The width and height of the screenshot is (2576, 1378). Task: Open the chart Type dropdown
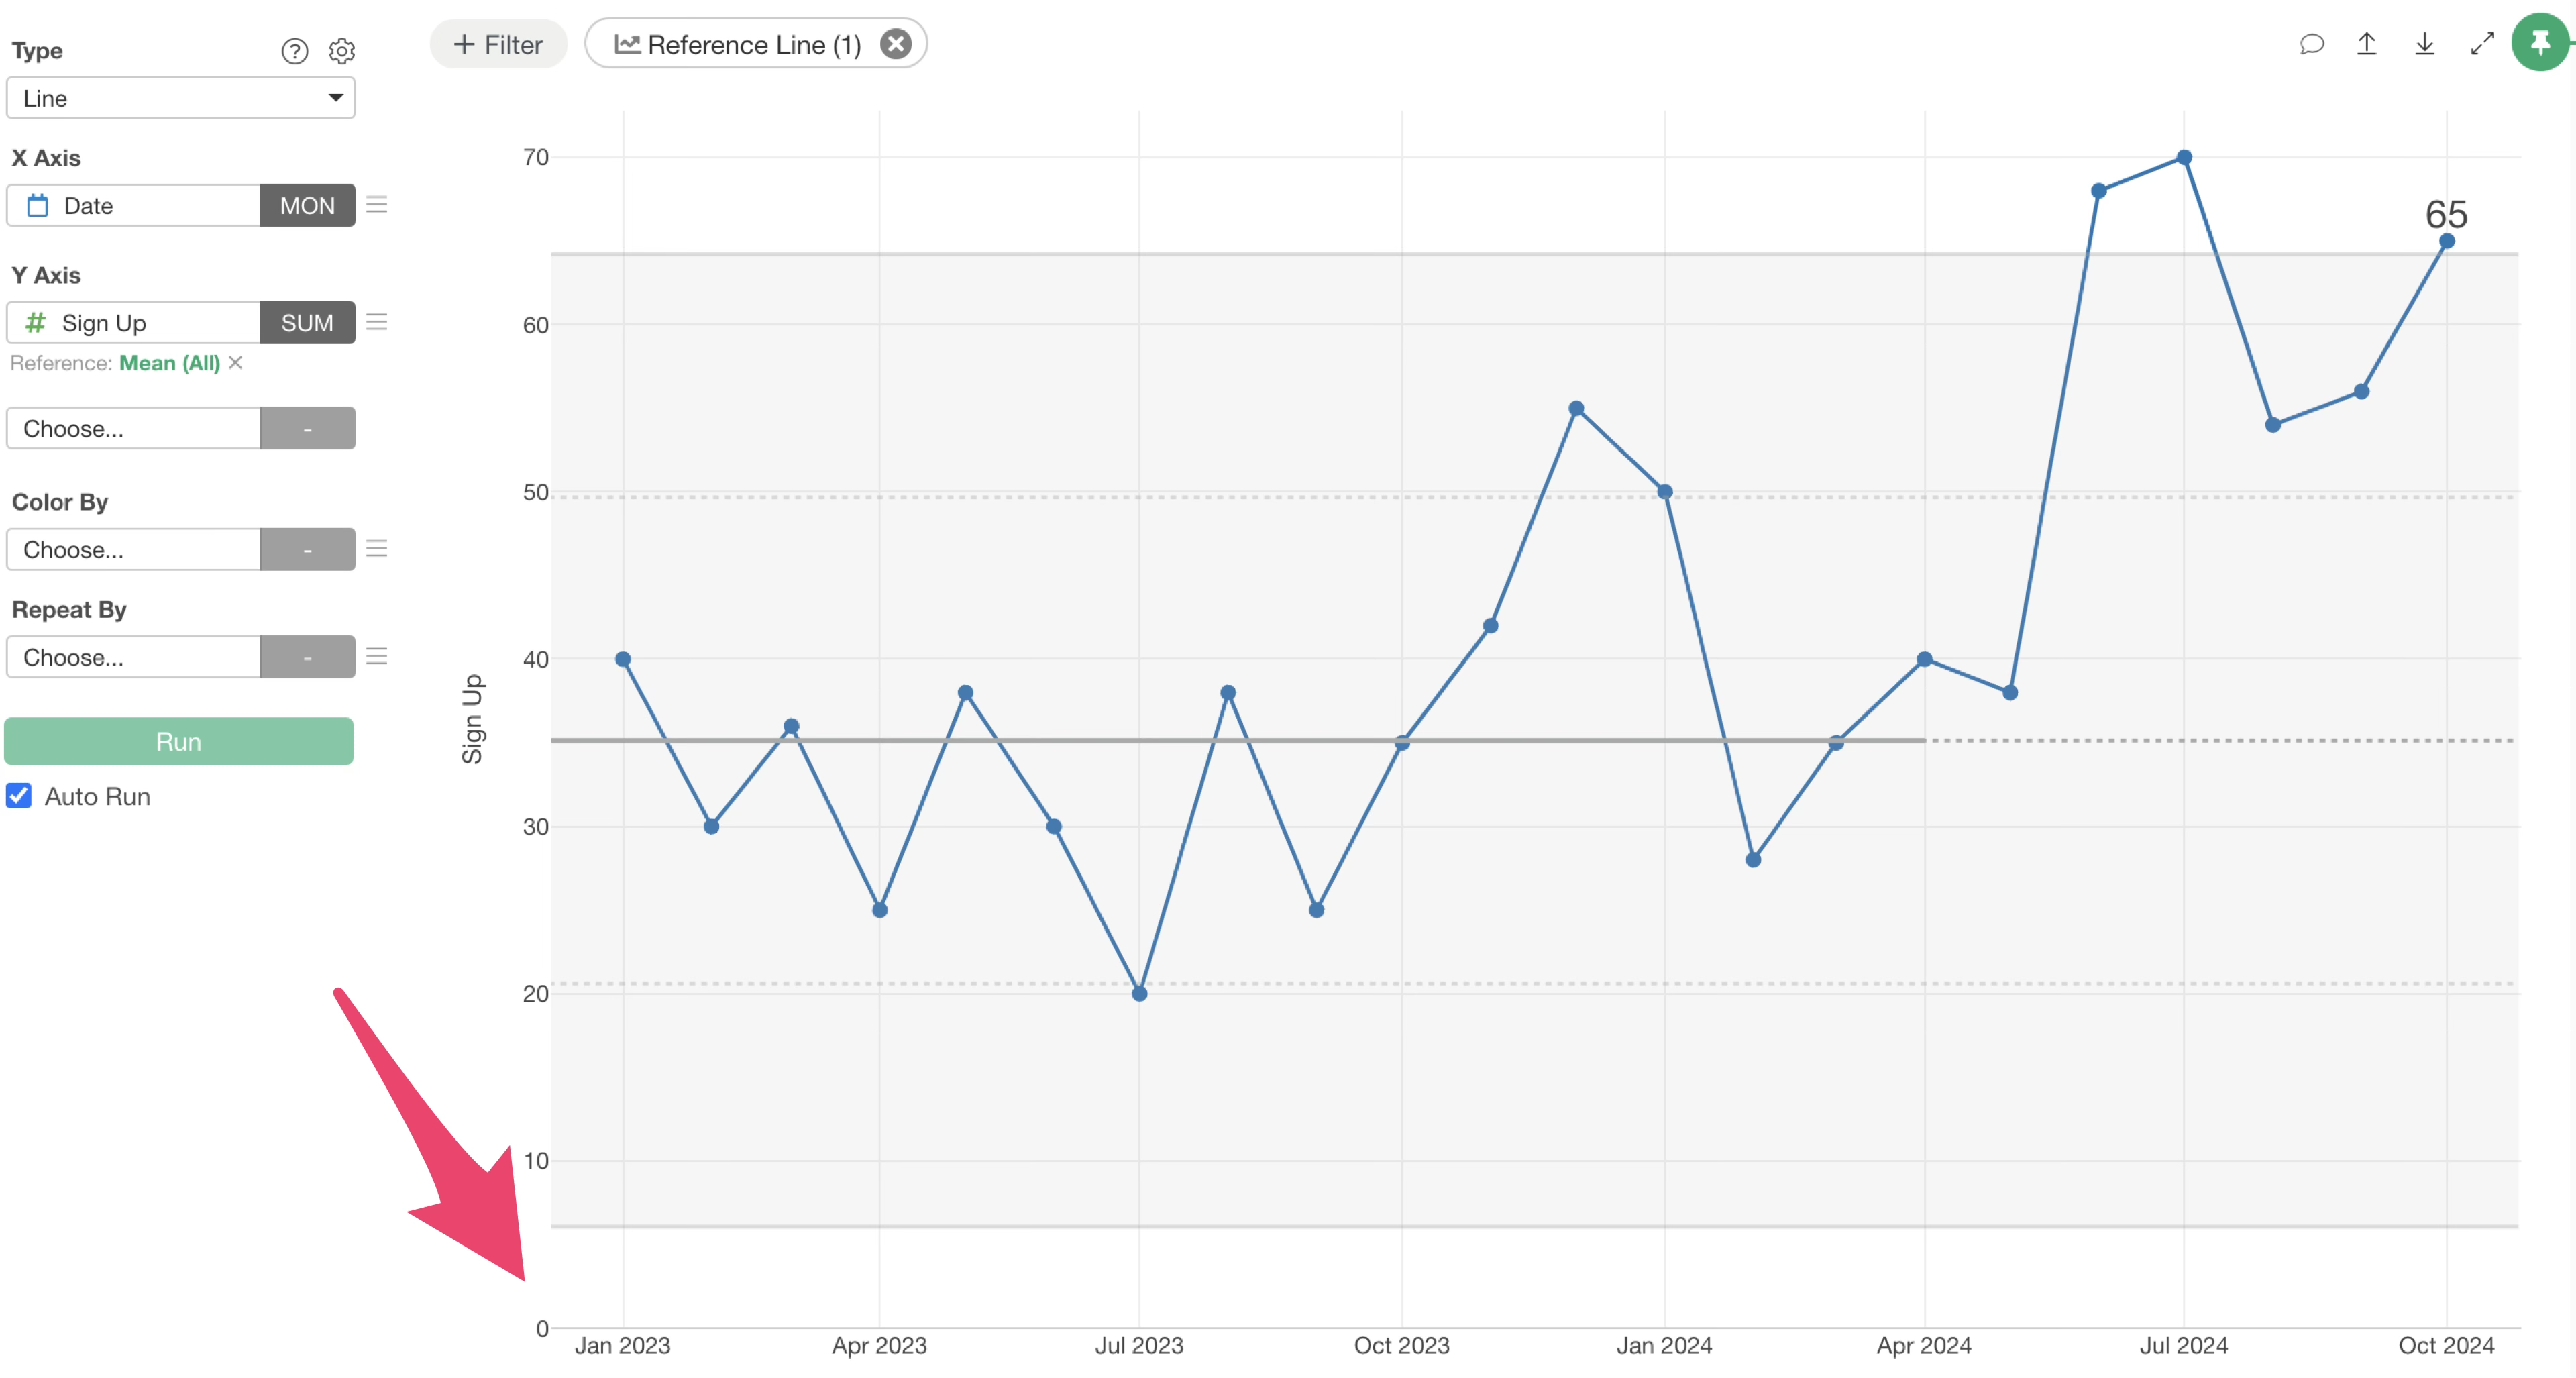180,98
